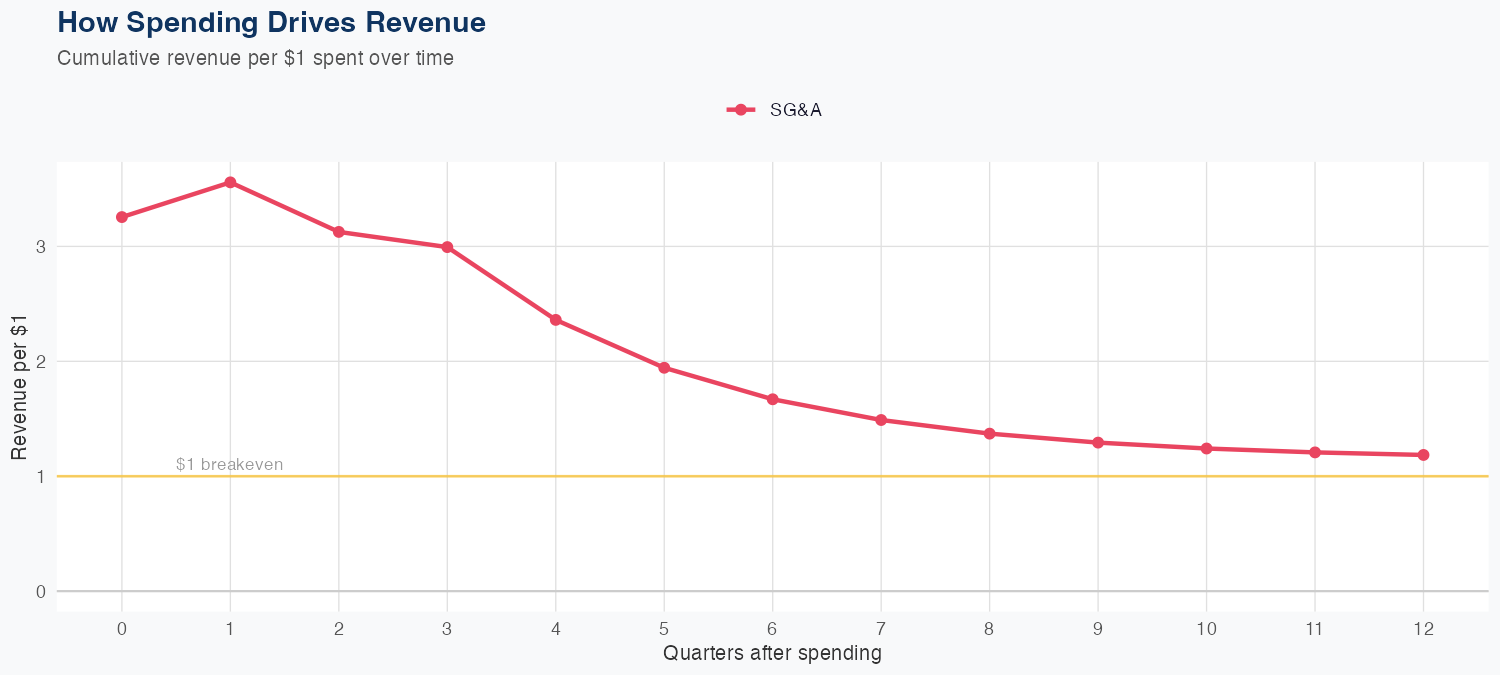The image size is (1500, 675).
Task: Pick the SG&A marker at quarter 5
Action: point(664,368)
